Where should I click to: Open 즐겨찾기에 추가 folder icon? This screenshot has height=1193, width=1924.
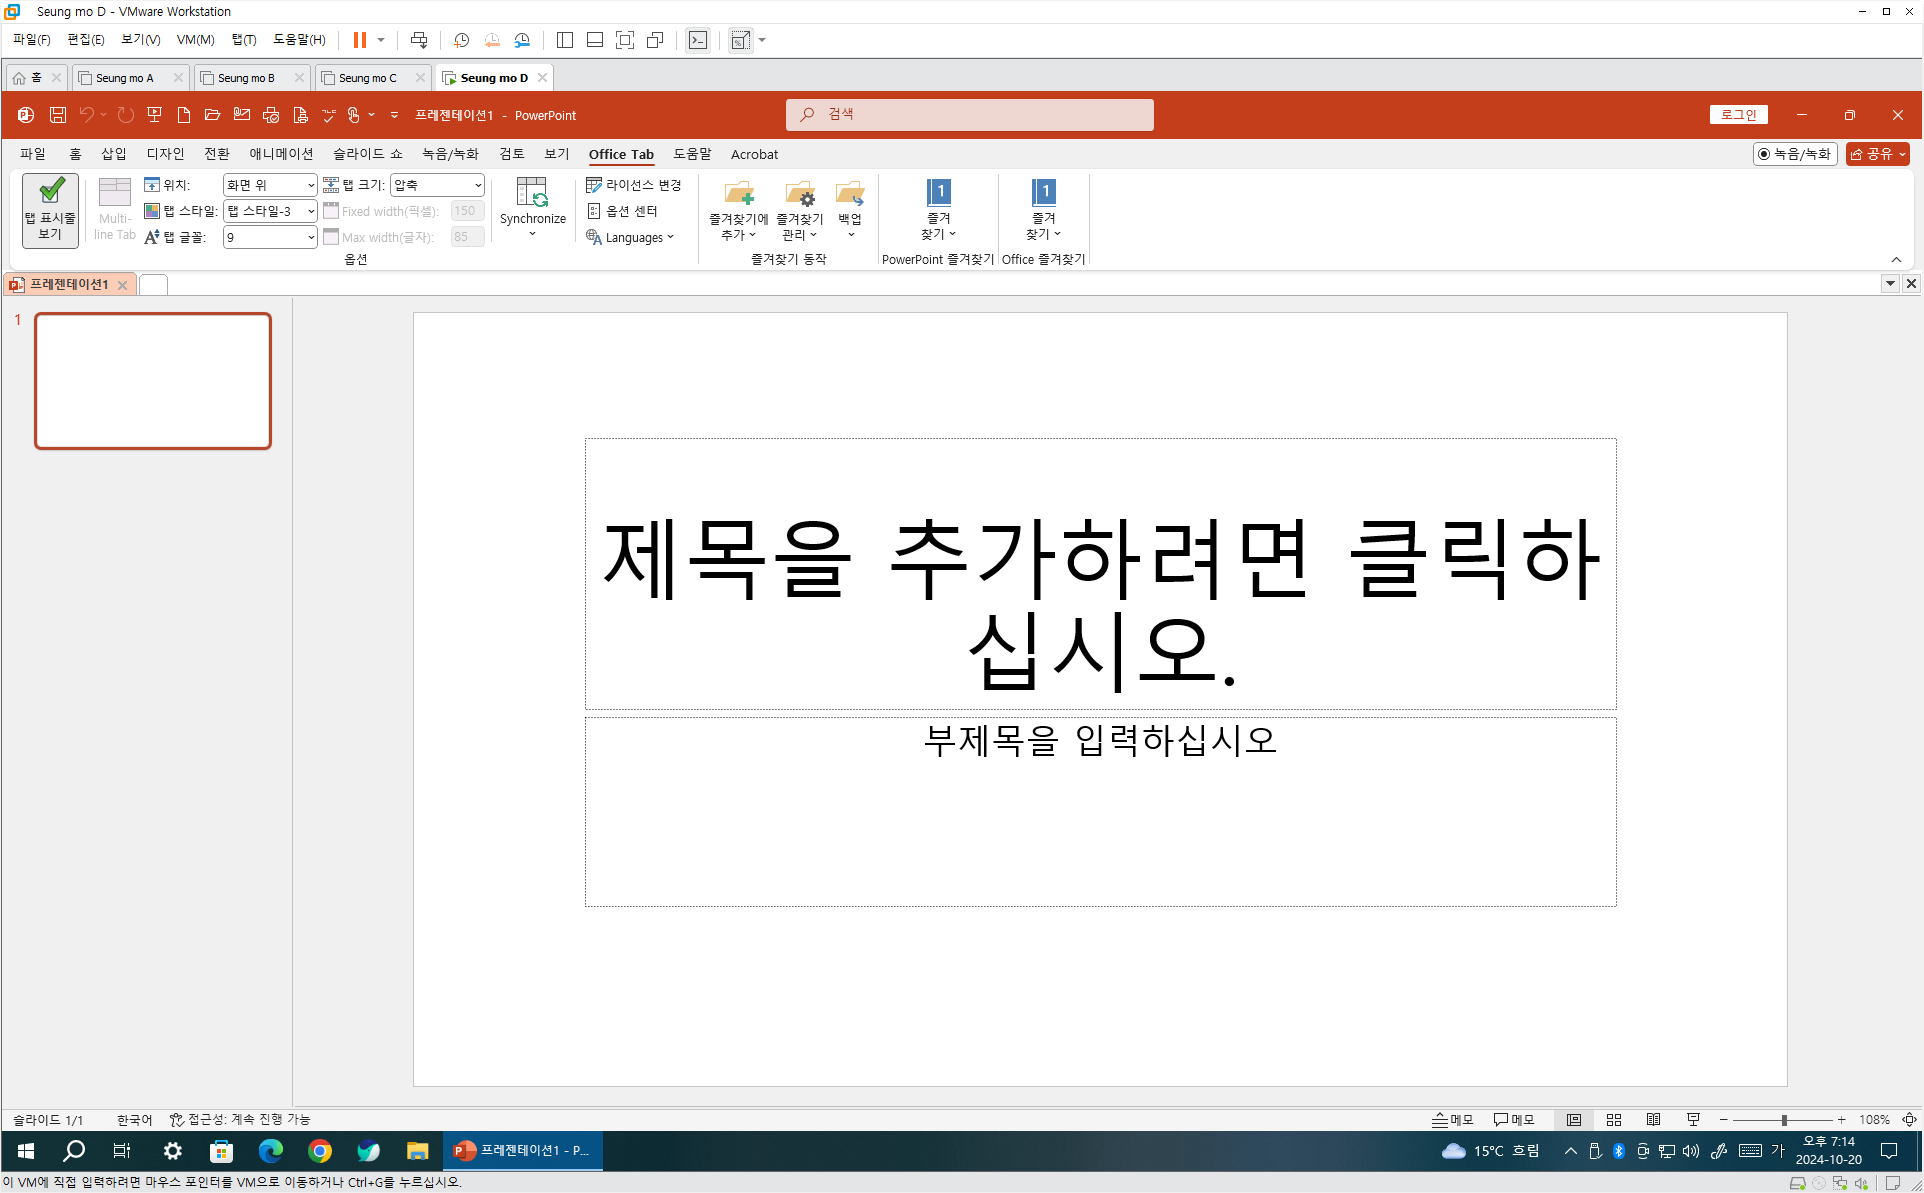click(x=739, y=194)
